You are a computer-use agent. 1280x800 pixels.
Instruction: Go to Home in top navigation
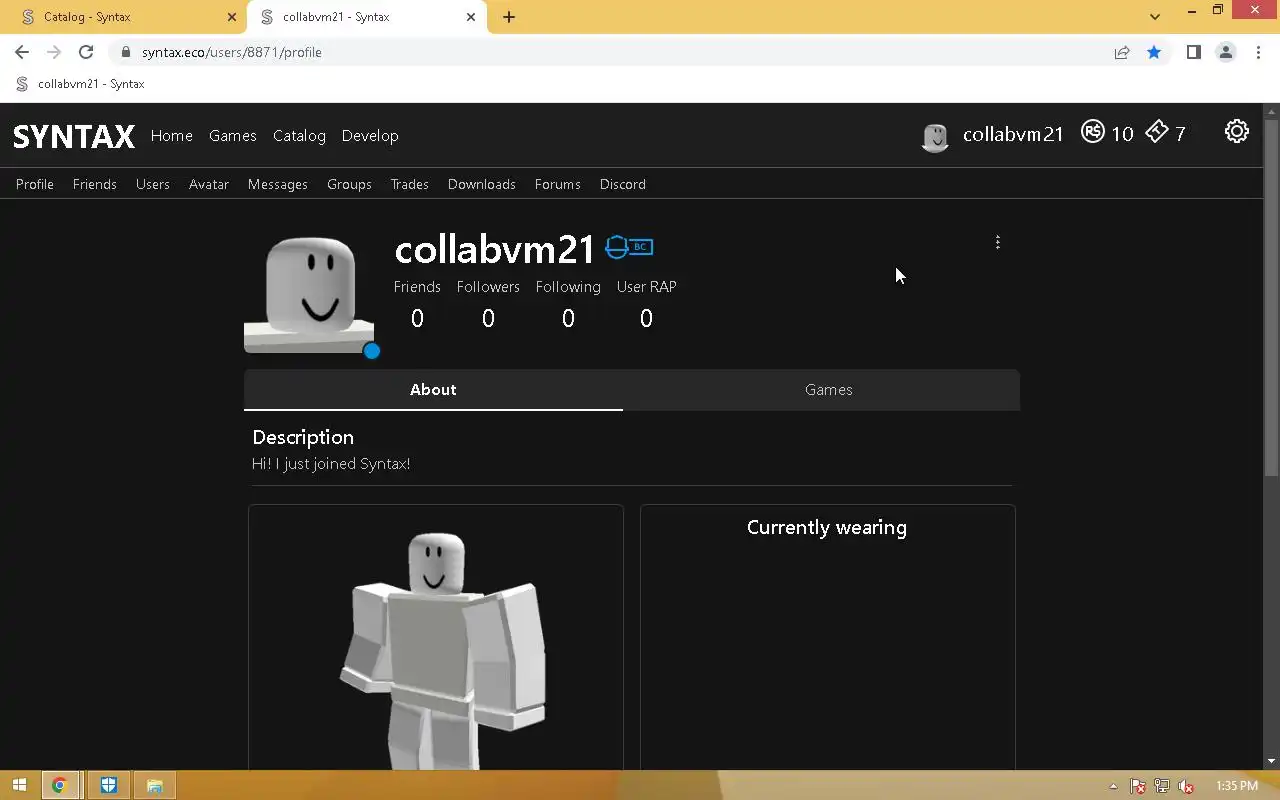[172, 136]
